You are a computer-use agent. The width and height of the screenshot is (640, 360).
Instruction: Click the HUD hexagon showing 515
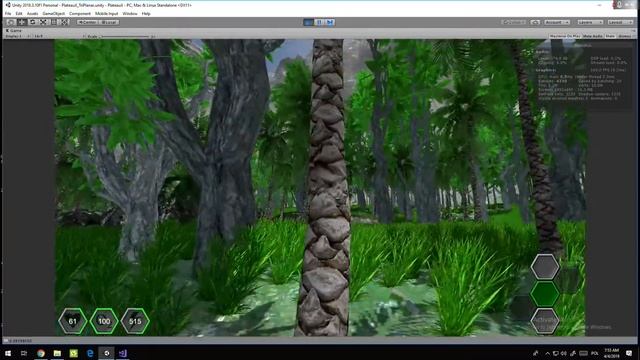tap(135, 321)
